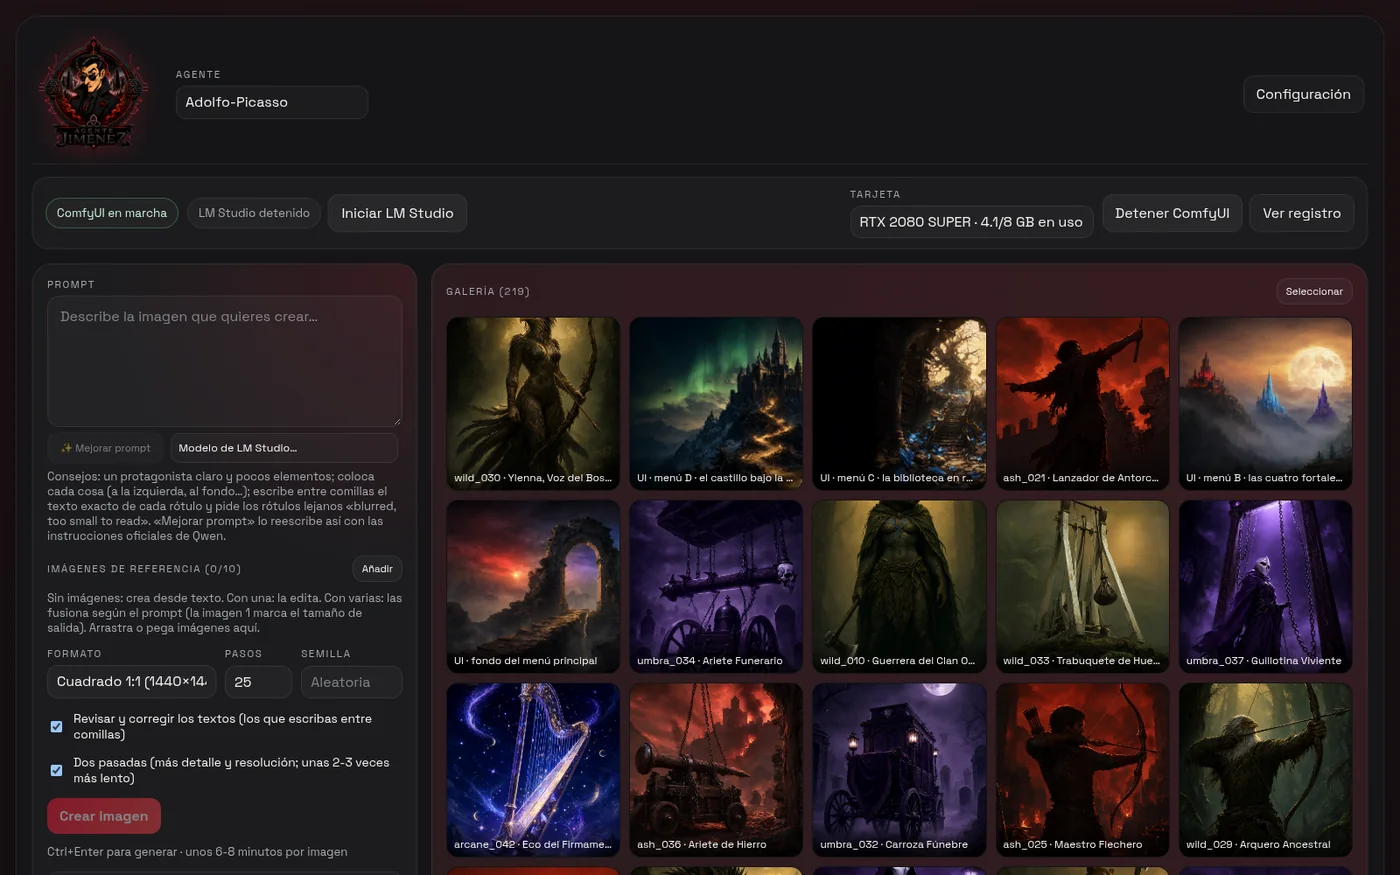Screen dimensions: 1400x875
Task: Open ash_021 Lanzador de Antorchas thumbnail
Action: (1082, 403)
